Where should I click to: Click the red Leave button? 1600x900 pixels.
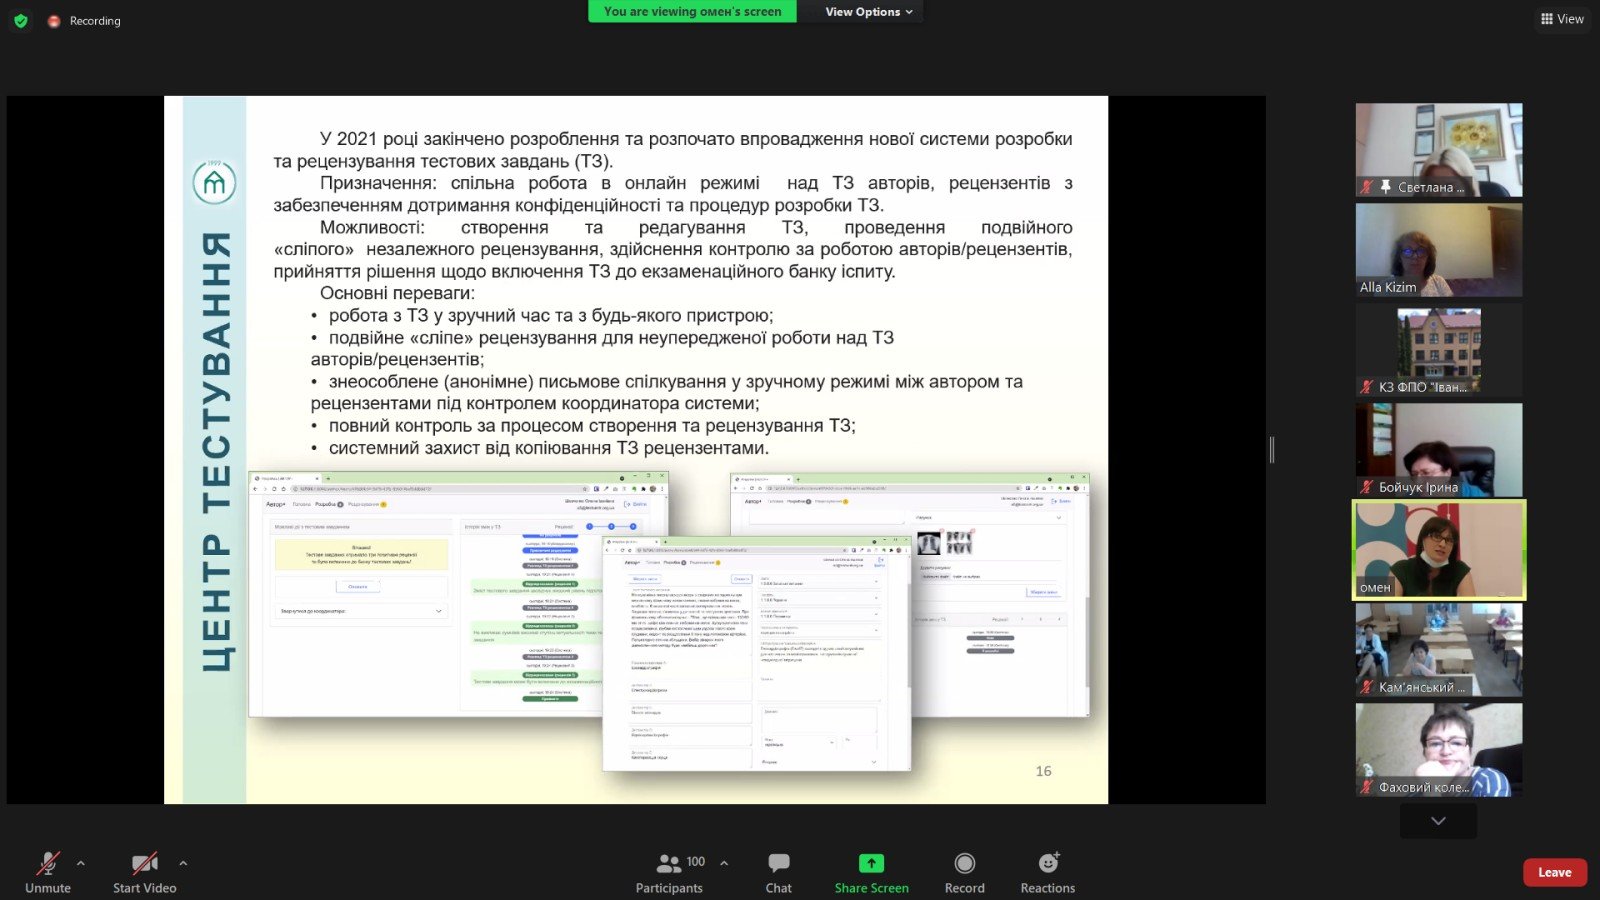click(x=1554, y=872)
